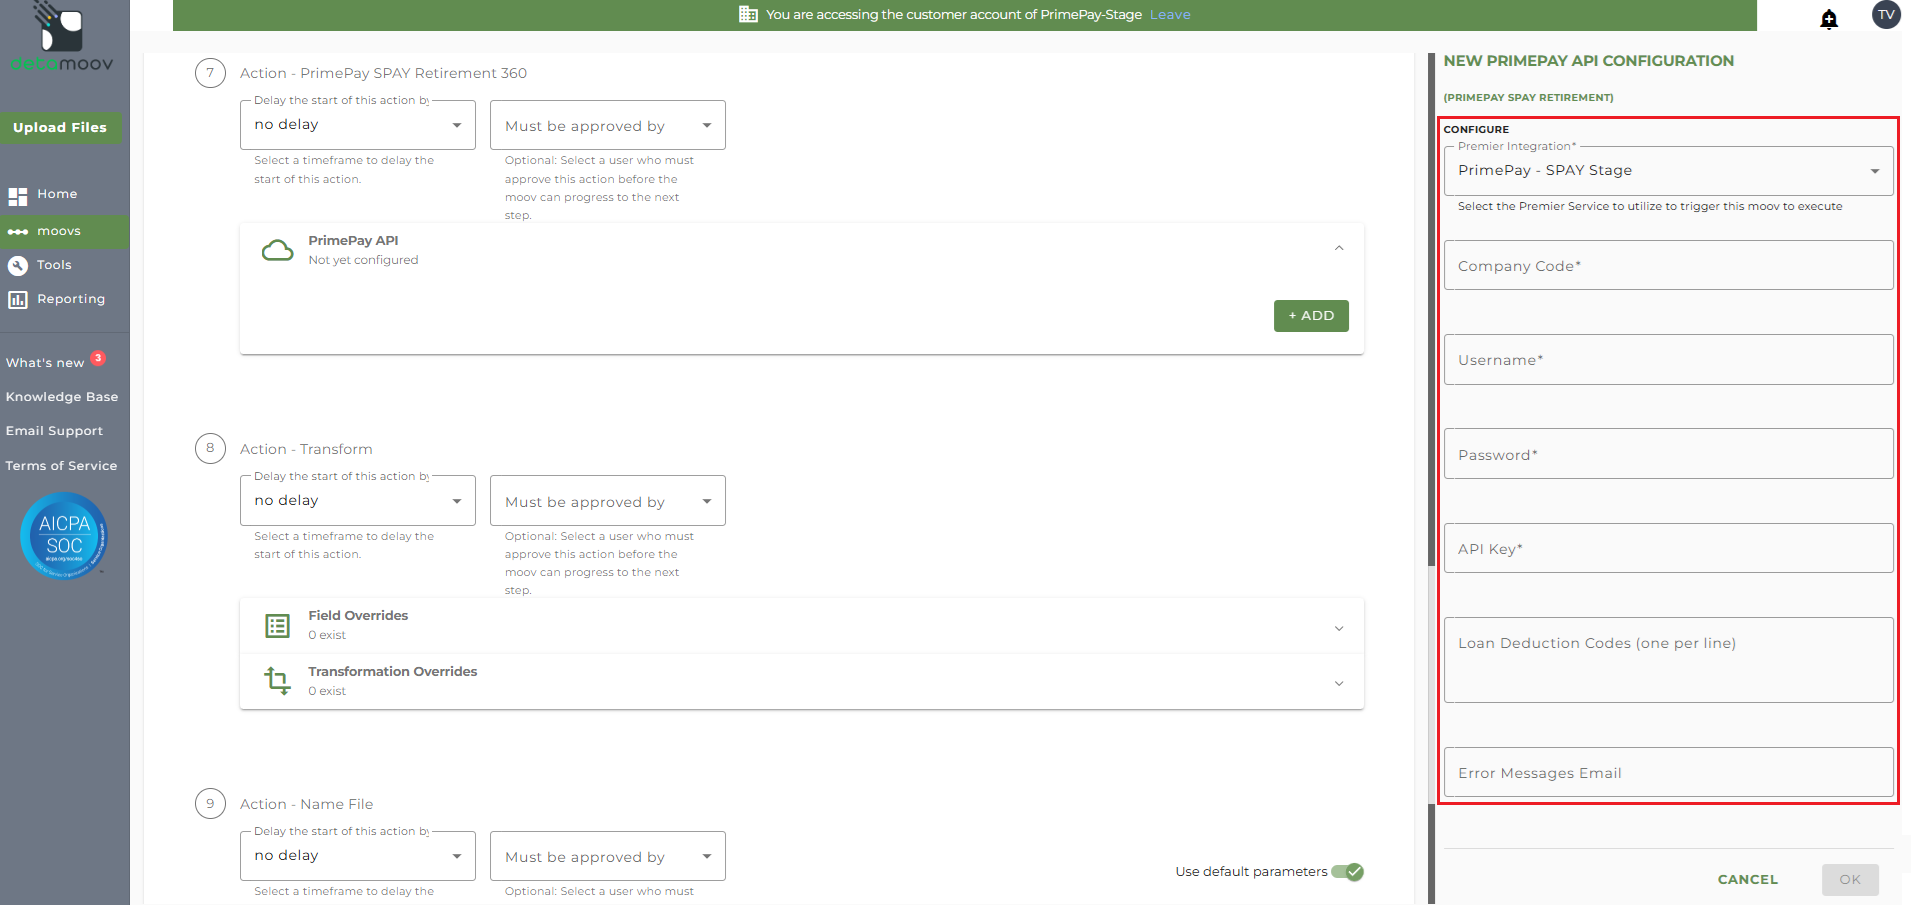This screenshot has width=1911, height=905.
Task: Open the Email Support link
Action: pyautogui.click(x=55, y=431)
